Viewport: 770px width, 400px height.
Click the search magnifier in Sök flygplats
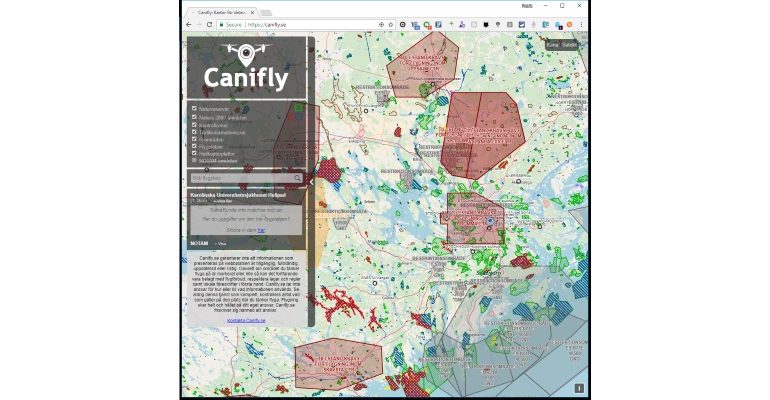click(298, 178)
